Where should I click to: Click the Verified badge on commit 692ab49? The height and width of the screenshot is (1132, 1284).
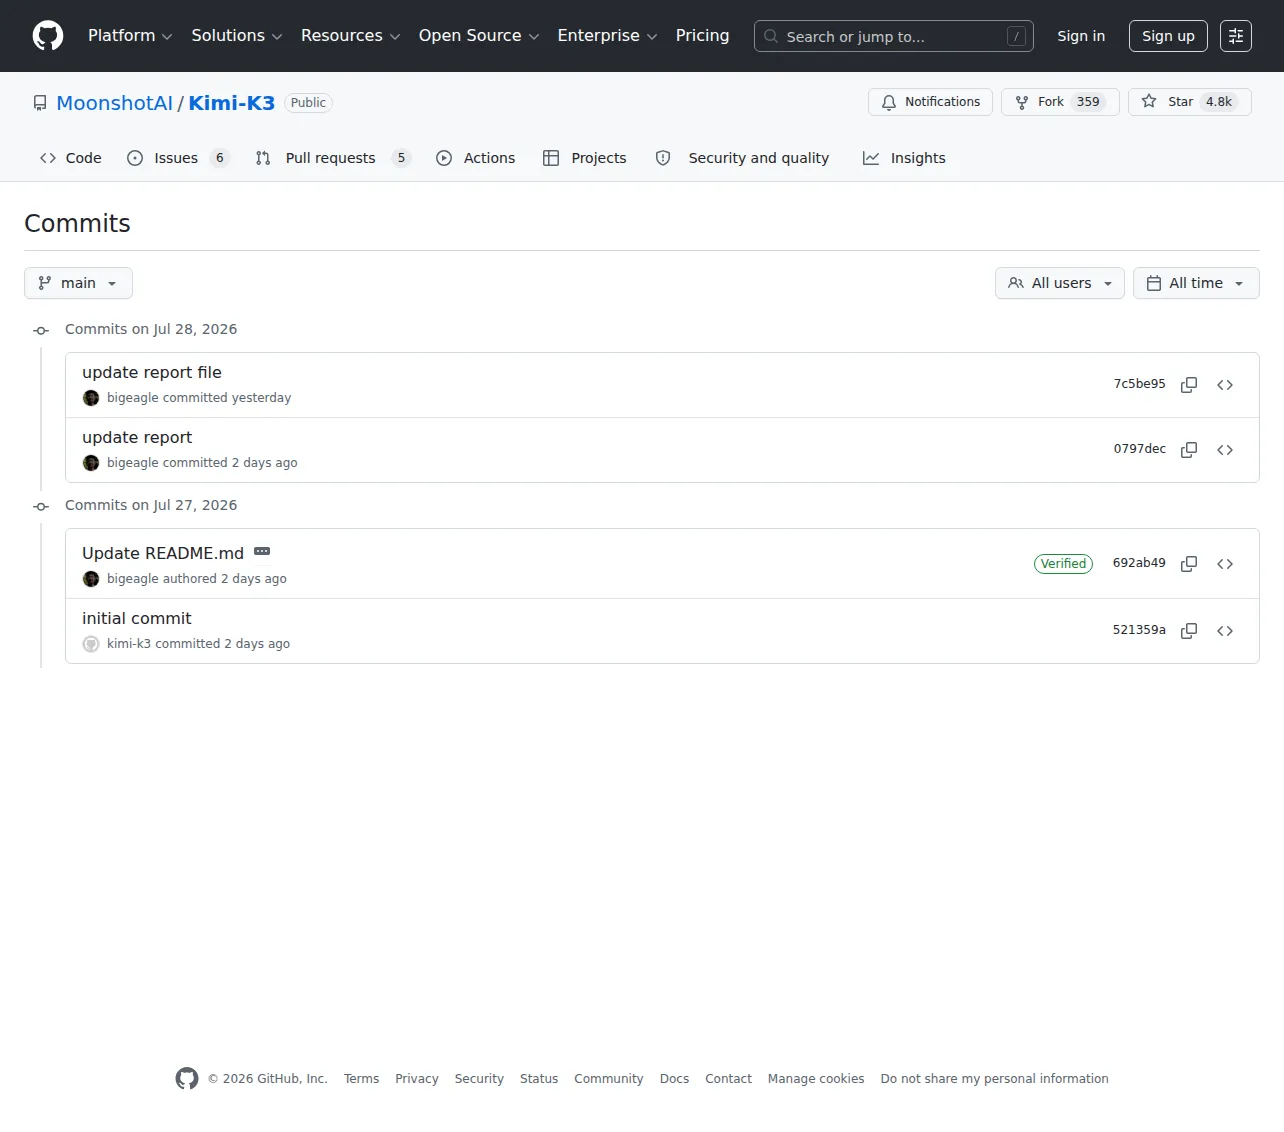click(x=1063, y=564)
